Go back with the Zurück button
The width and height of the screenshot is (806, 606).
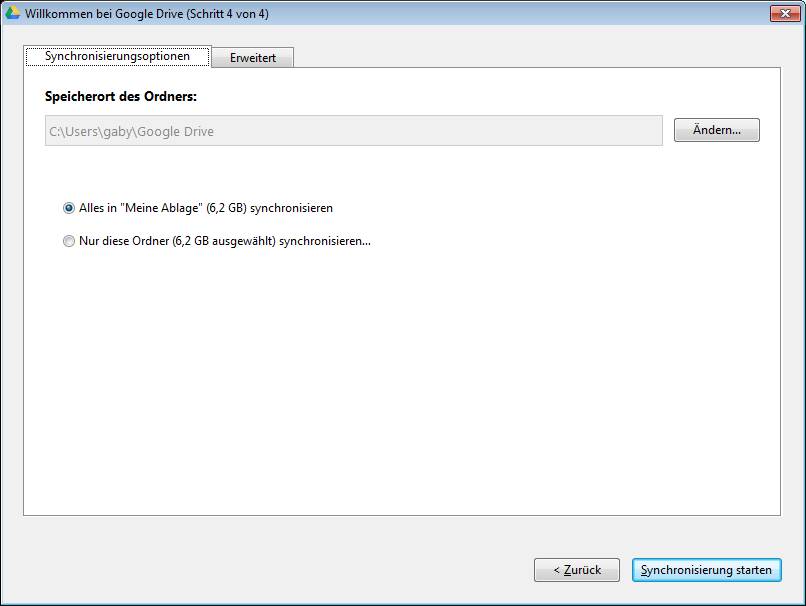tap(577, 570)
